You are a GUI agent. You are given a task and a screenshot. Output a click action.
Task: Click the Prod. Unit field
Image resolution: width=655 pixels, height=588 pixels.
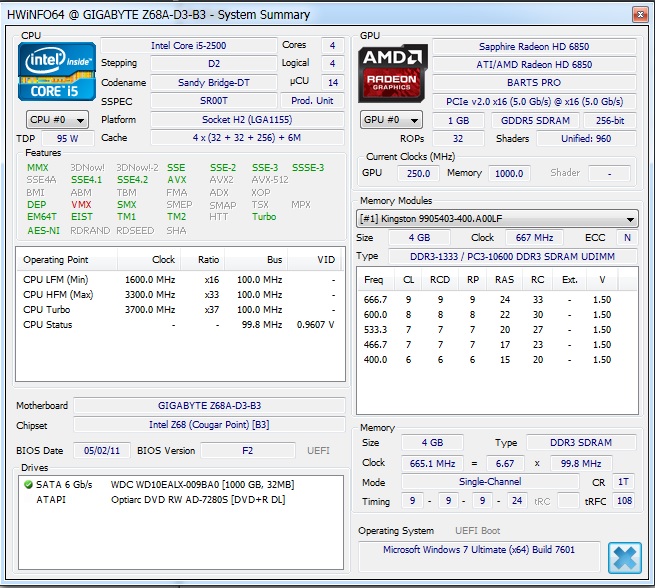(x=312, y=101)
